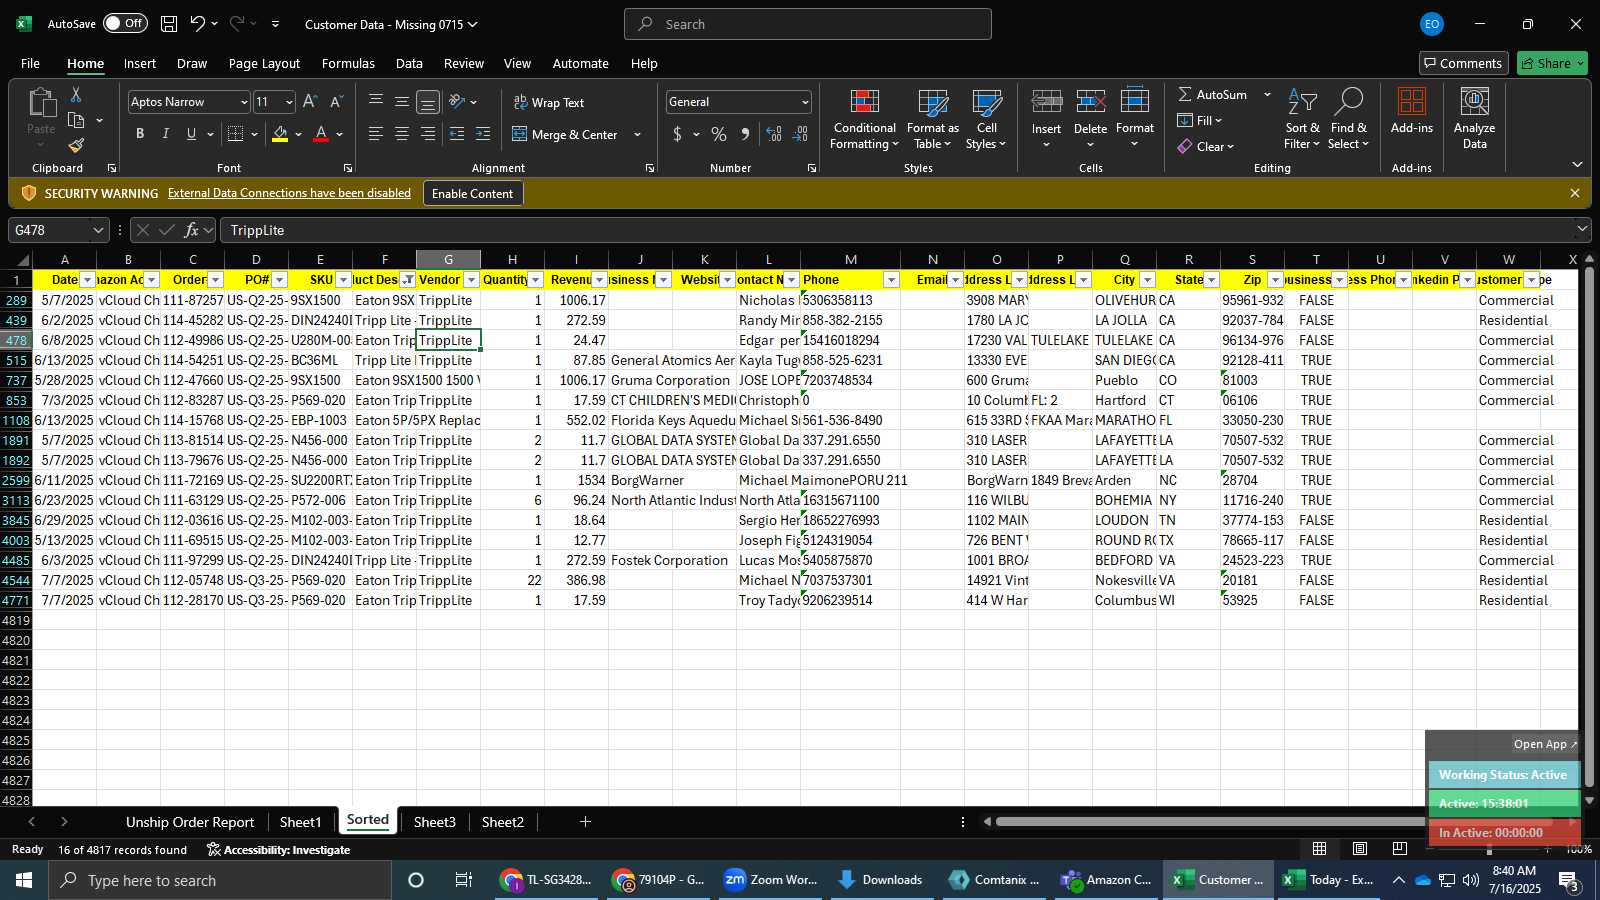This screenshot has height=900, width=1600.
Task: Click Share button
Action: pos(1552,63)
